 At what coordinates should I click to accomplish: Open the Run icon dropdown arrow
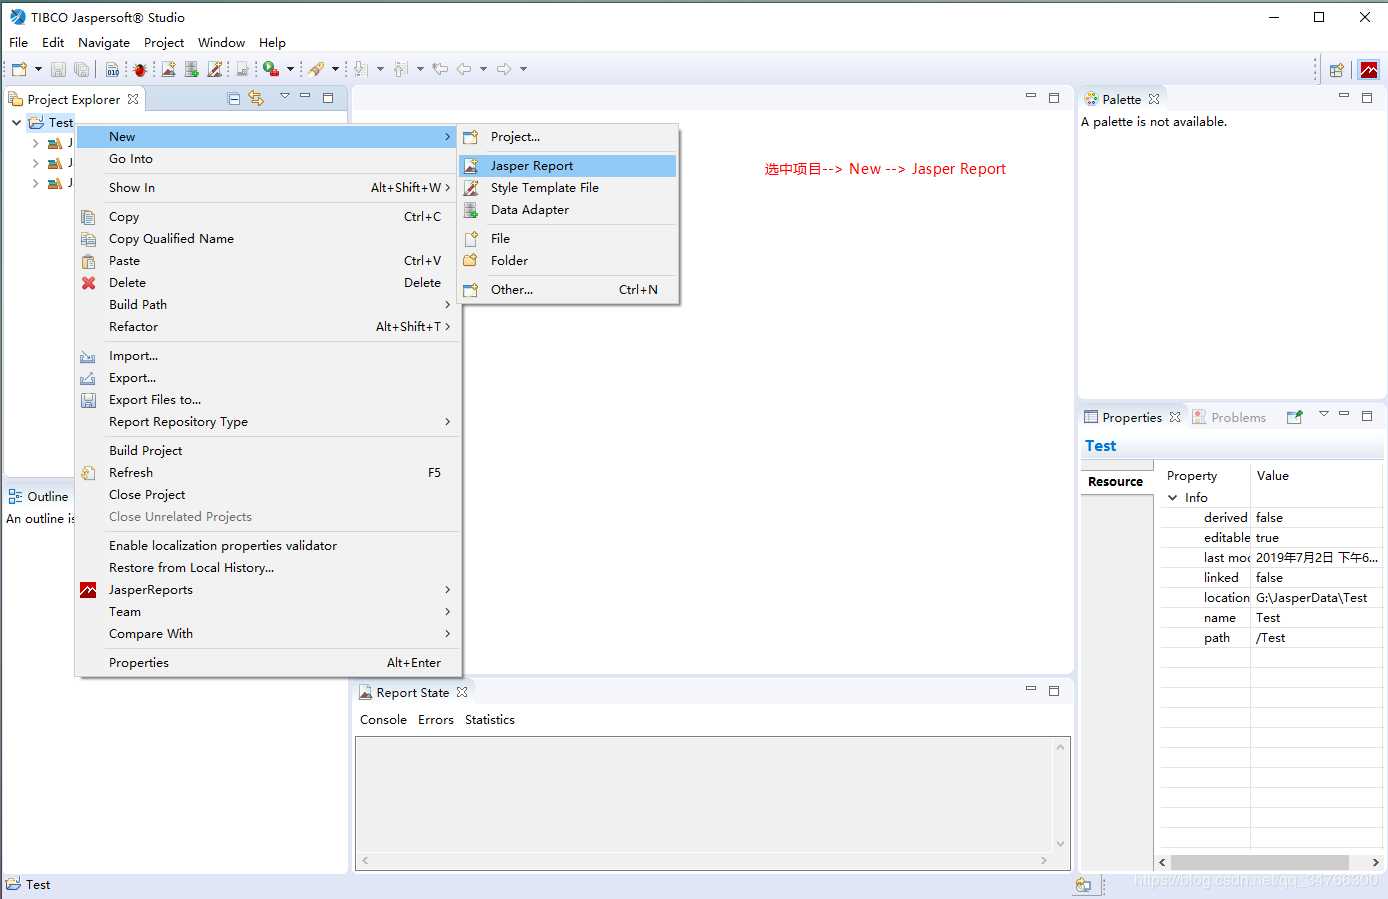coord(290,69)
